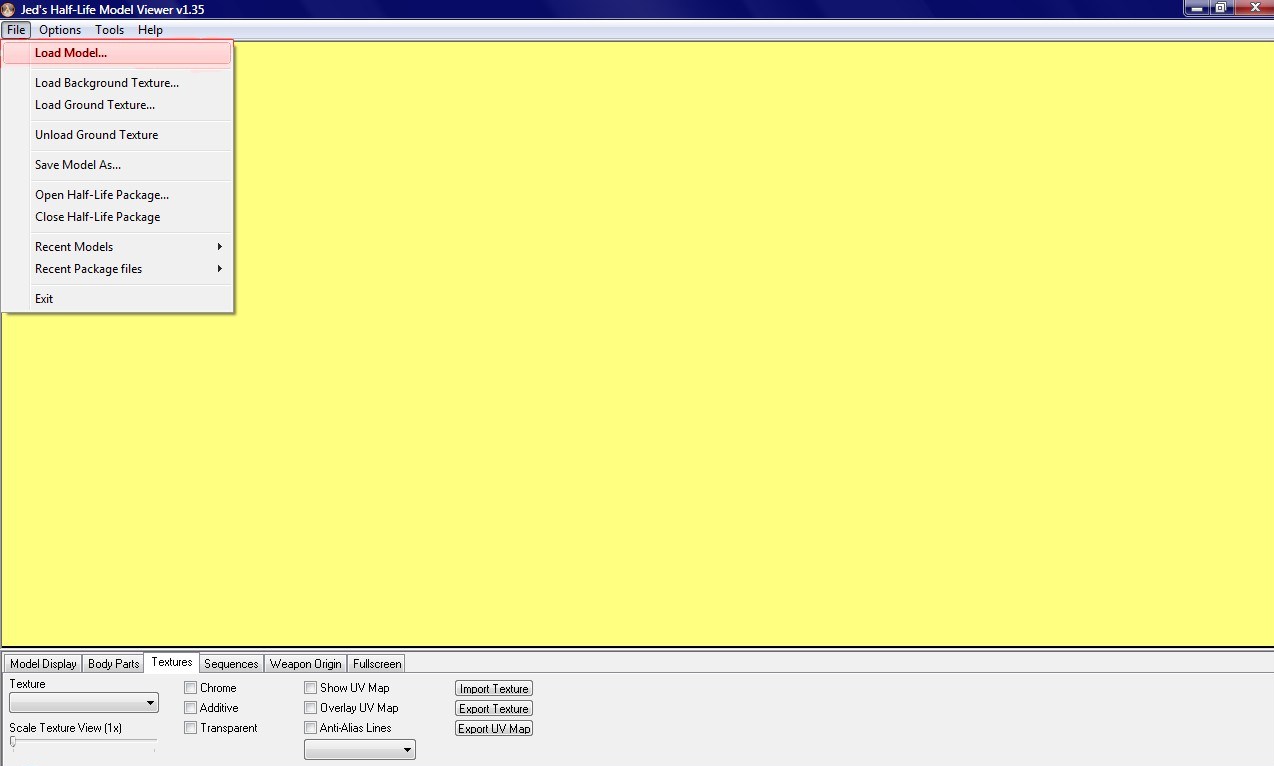The width and height of the screenshot is (1274, 766).
Task: Switch to the Sequences tab
Action: click(231, 664)
